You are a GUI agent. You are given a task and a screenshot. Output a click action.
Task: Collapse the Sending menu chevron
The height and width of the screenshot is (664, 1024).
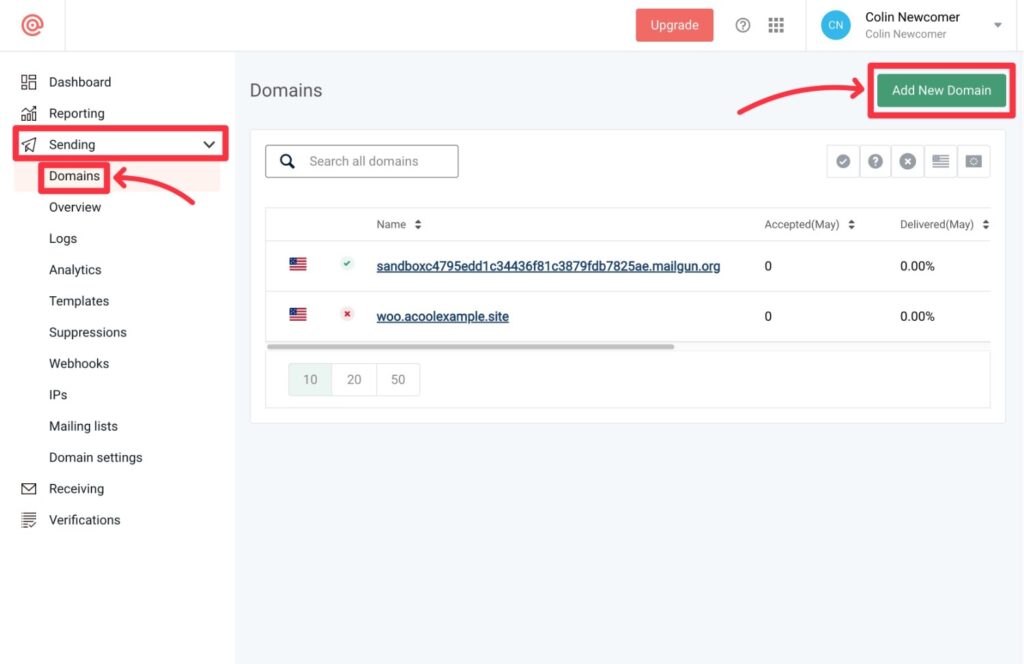click(209, 145)
